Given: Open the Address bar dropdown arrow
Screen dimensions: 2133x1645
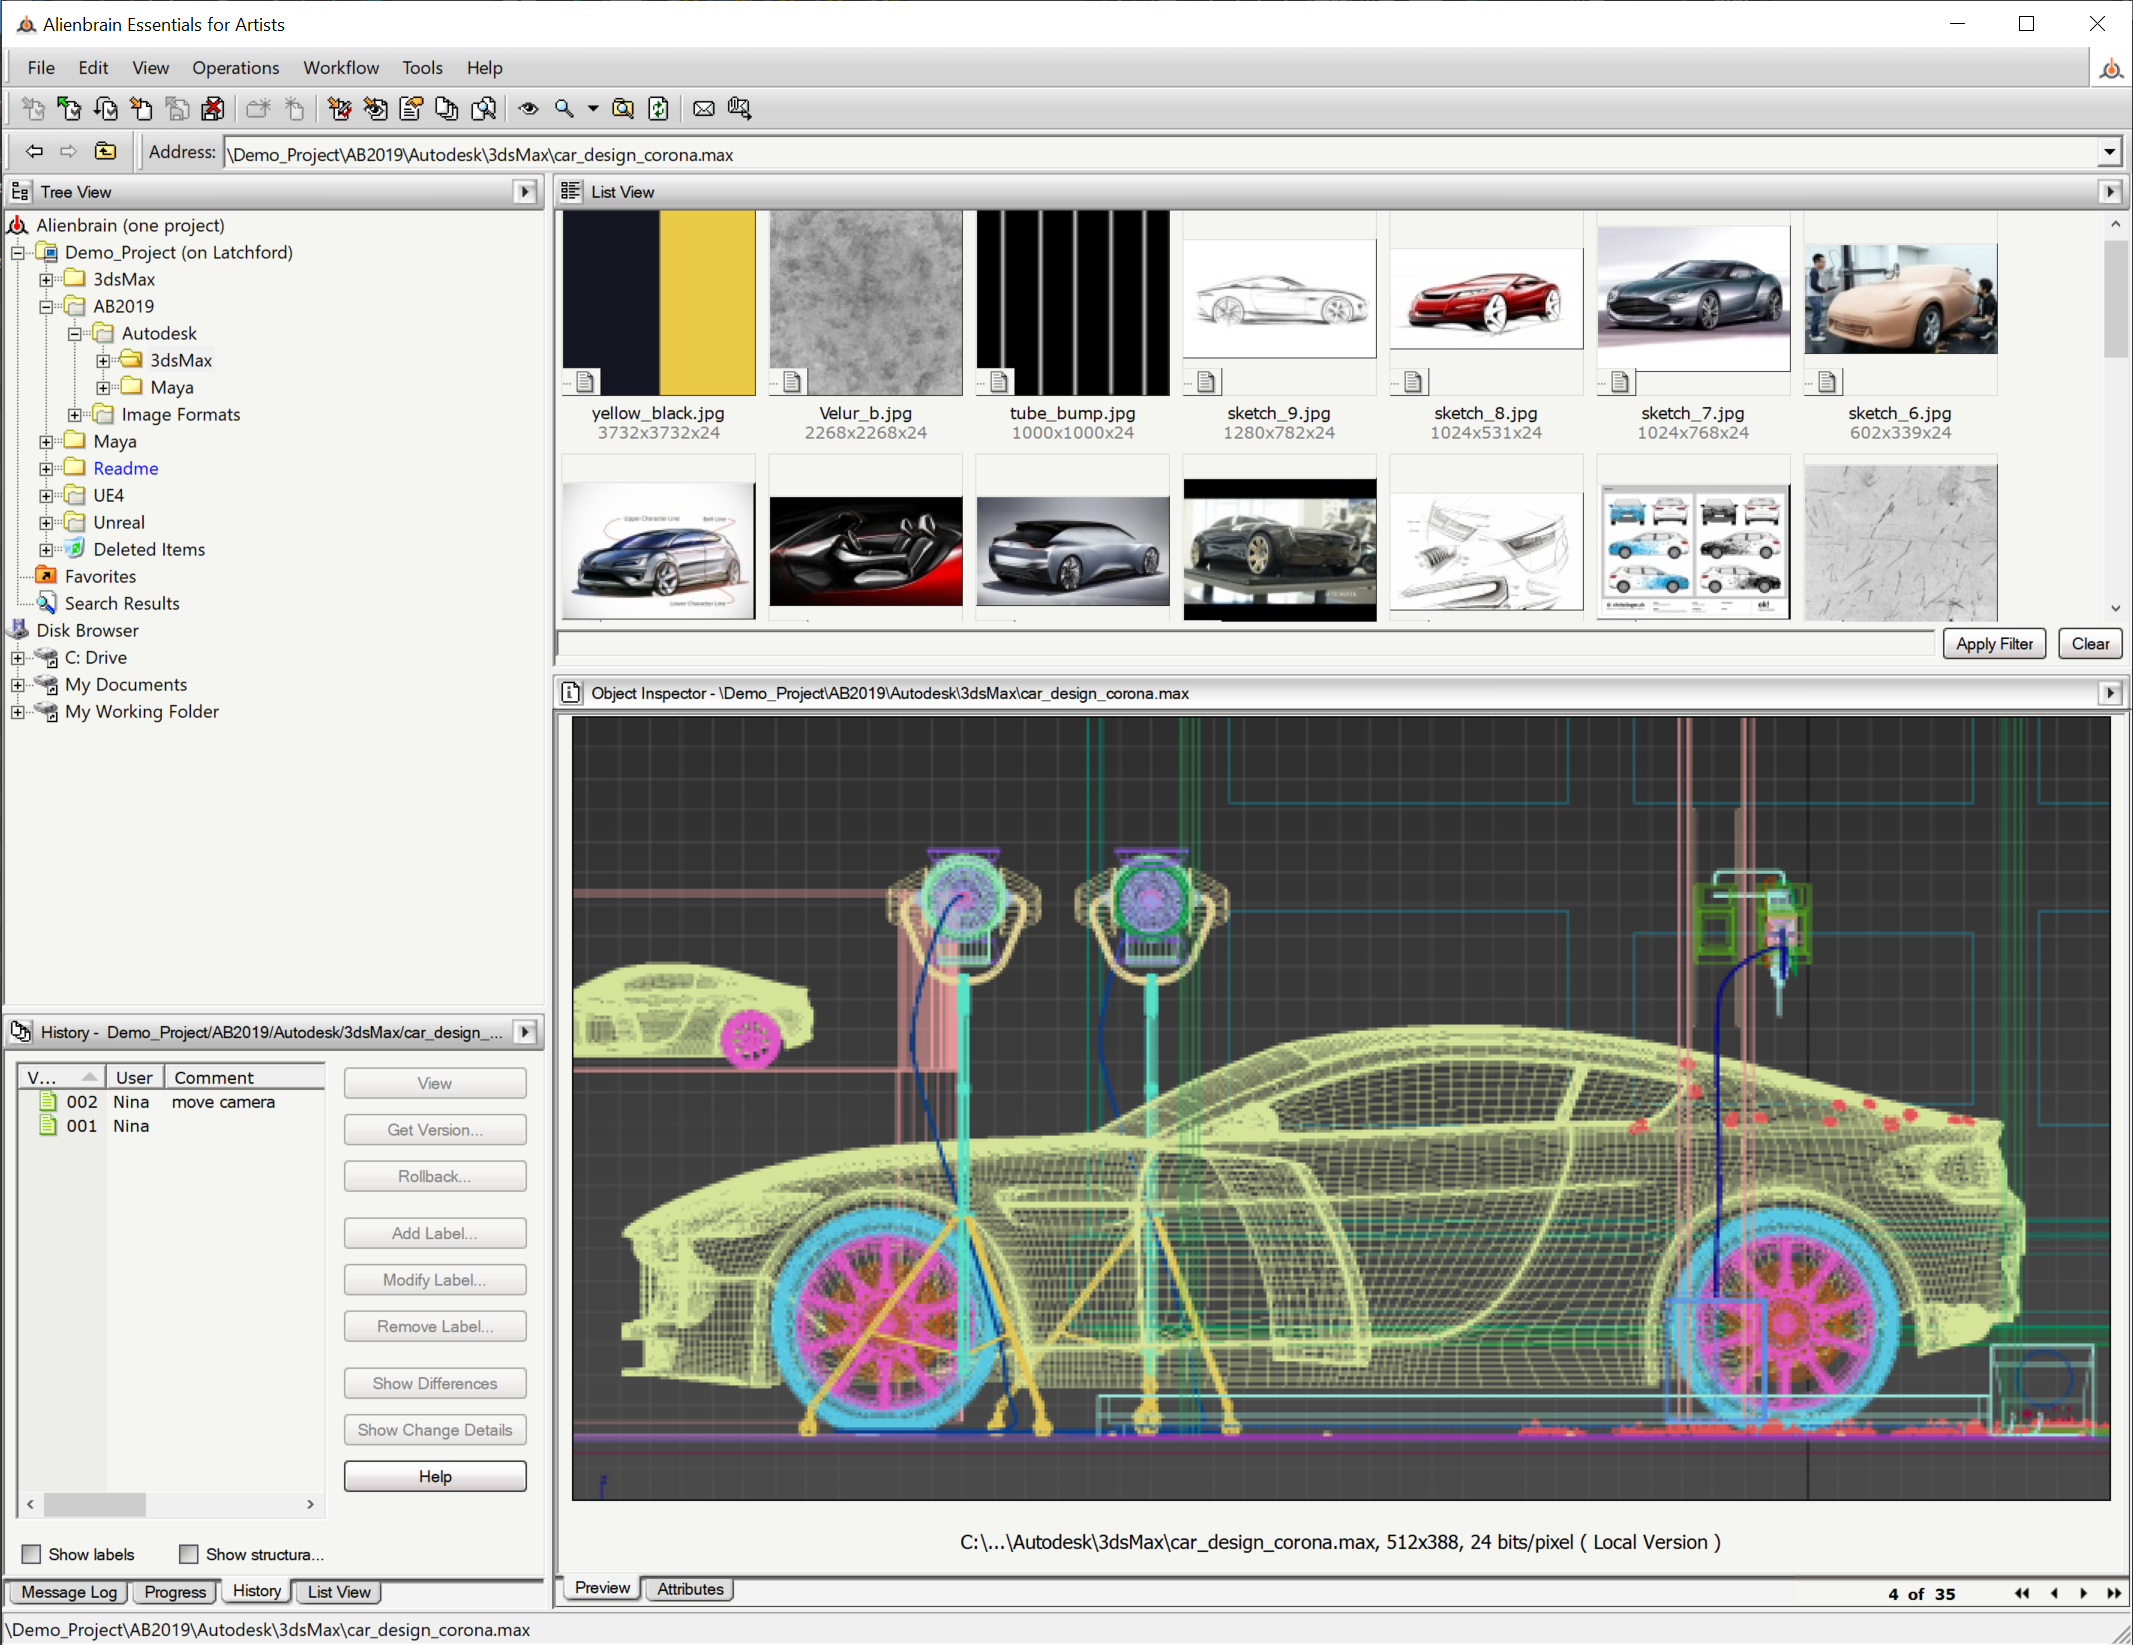Looking at the screenshot, I should pos(2109,154).
